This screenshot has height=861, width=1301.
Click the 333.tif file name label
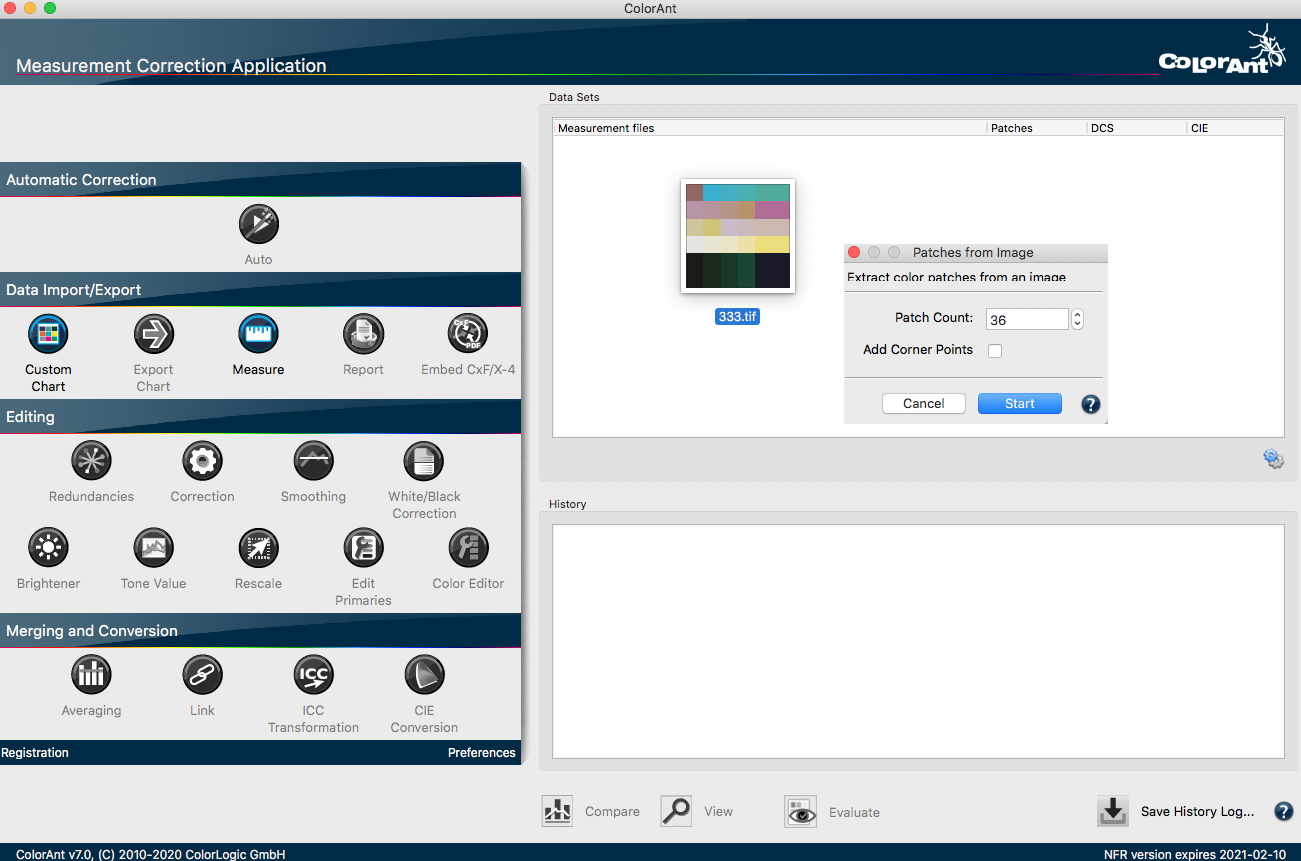point(738,316)
